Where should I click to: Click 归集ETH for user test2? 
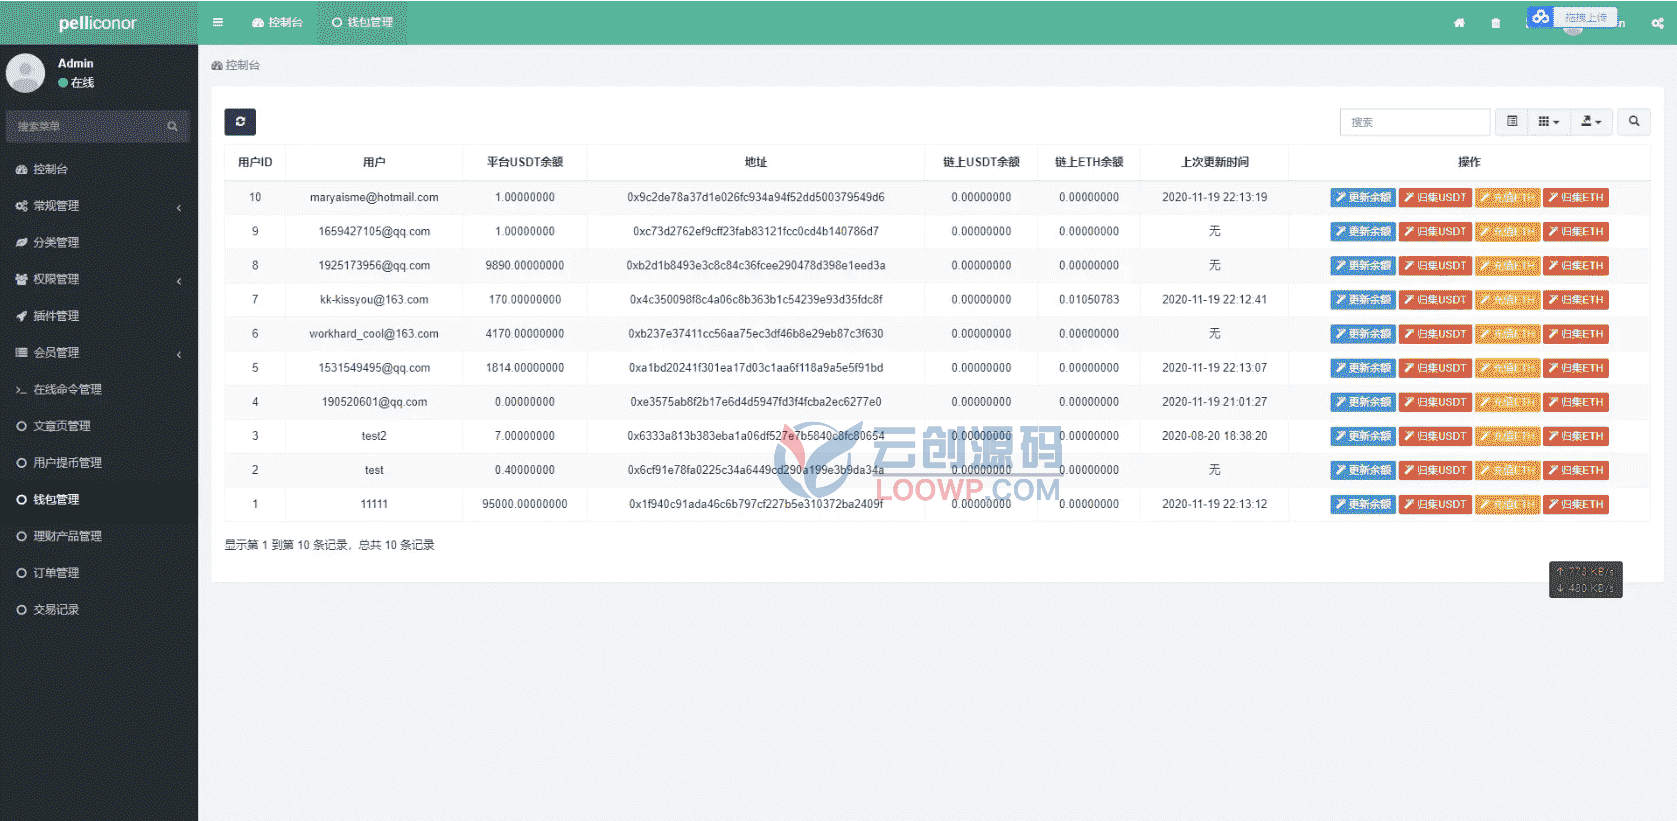point(1576,436)
